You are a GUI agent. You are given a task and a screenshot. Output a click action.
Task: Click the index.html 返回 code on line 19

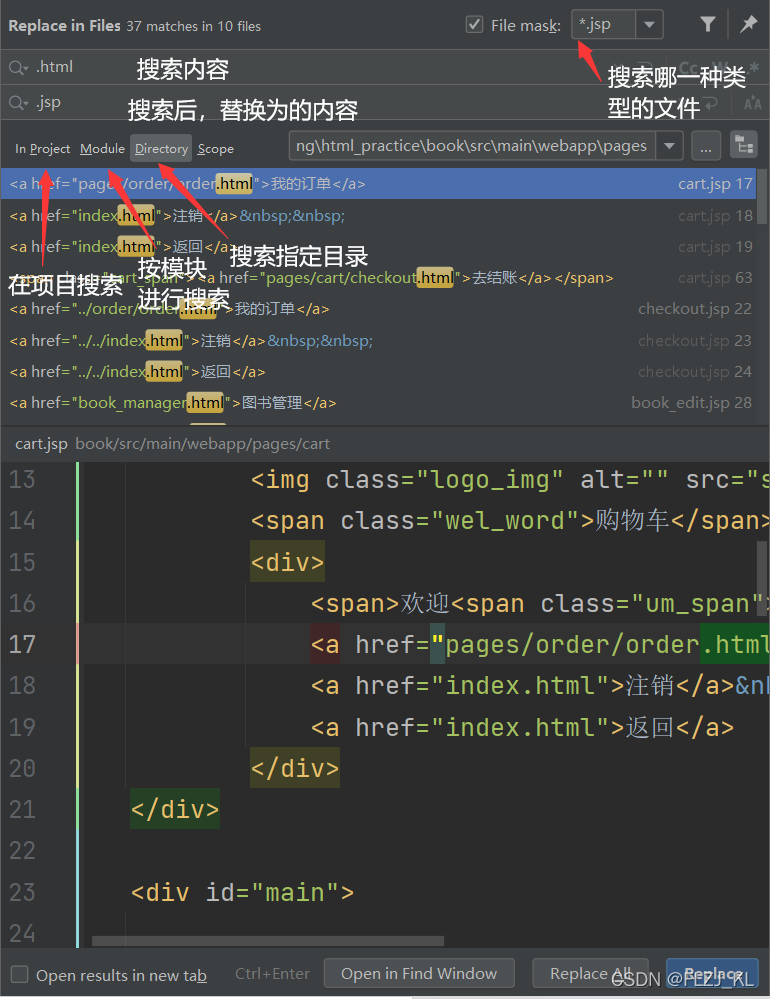point(522,727)
